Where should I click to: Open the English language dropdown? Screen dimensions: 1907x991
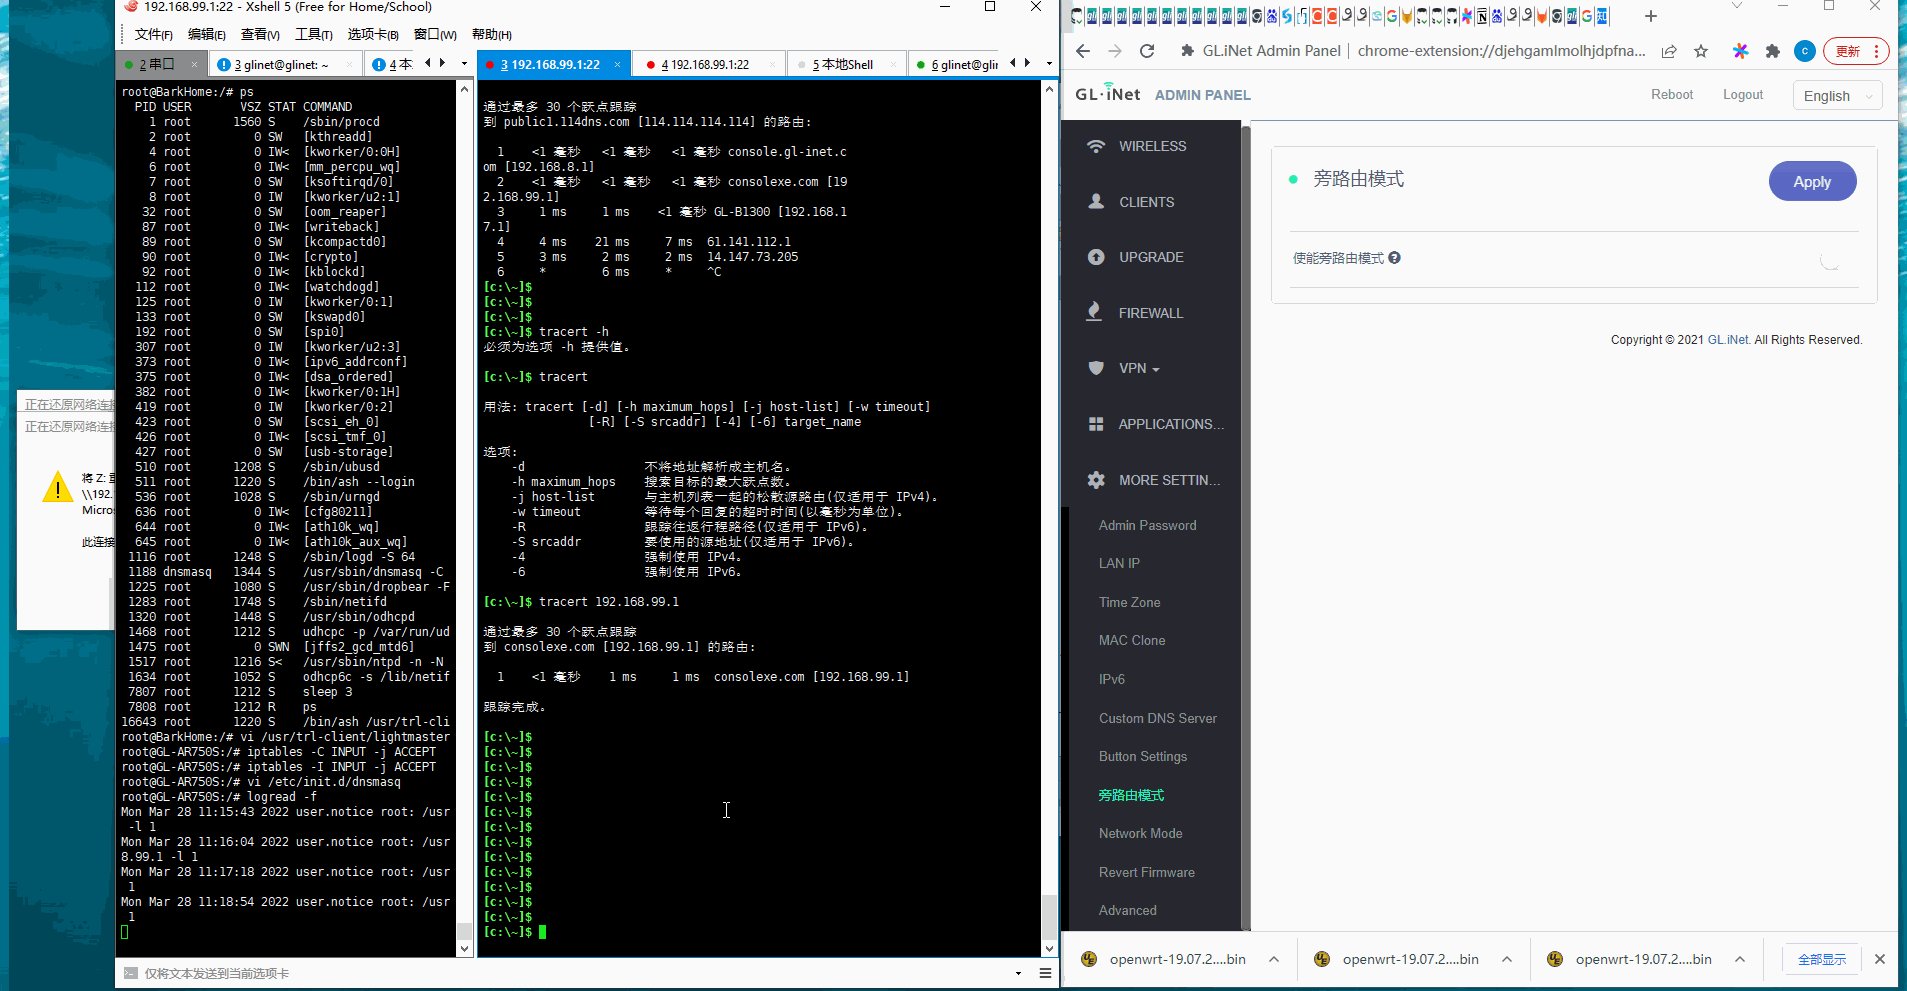[1837, 96]
